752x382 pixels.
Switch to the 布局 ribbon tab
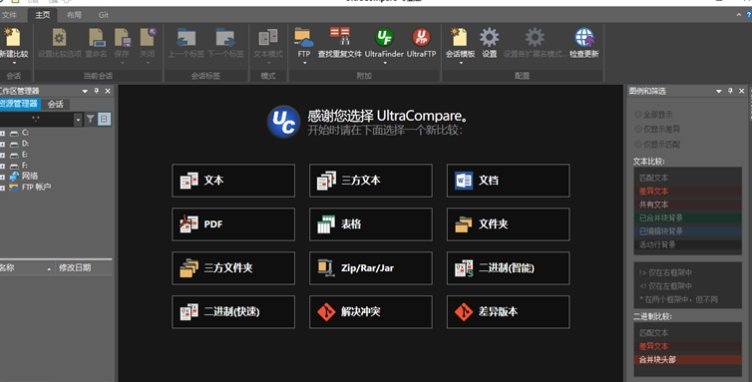[74, 15]
